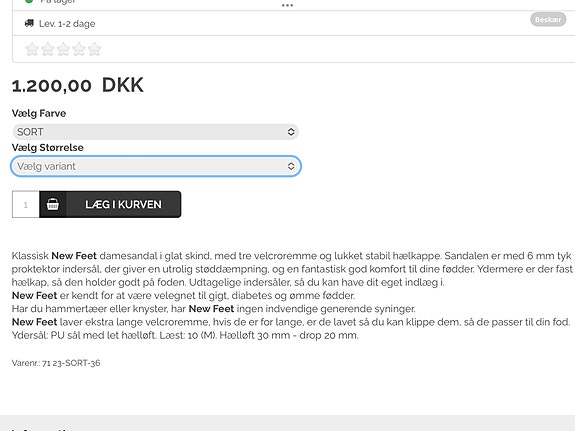Click the Varenr. 71 23-SORT-36 text
575x431 pixels.
click(x=56, y=363)
